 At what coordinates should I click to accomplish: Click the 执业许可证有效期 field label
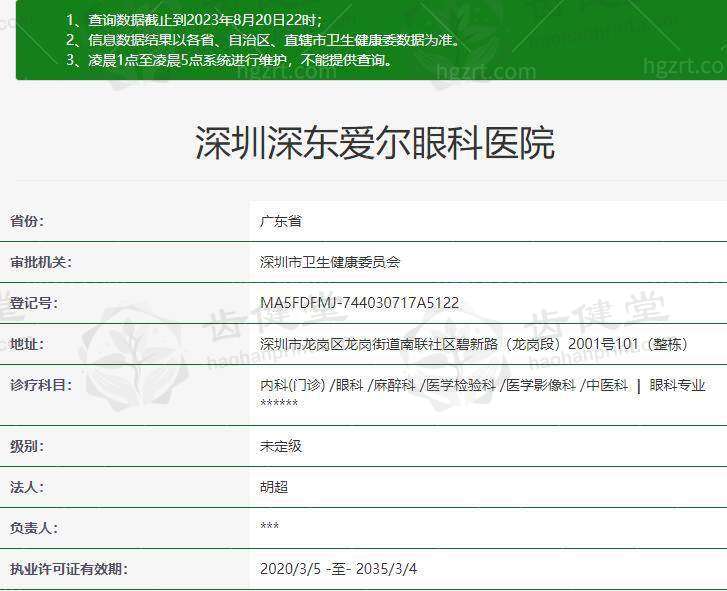click(69, 569)
